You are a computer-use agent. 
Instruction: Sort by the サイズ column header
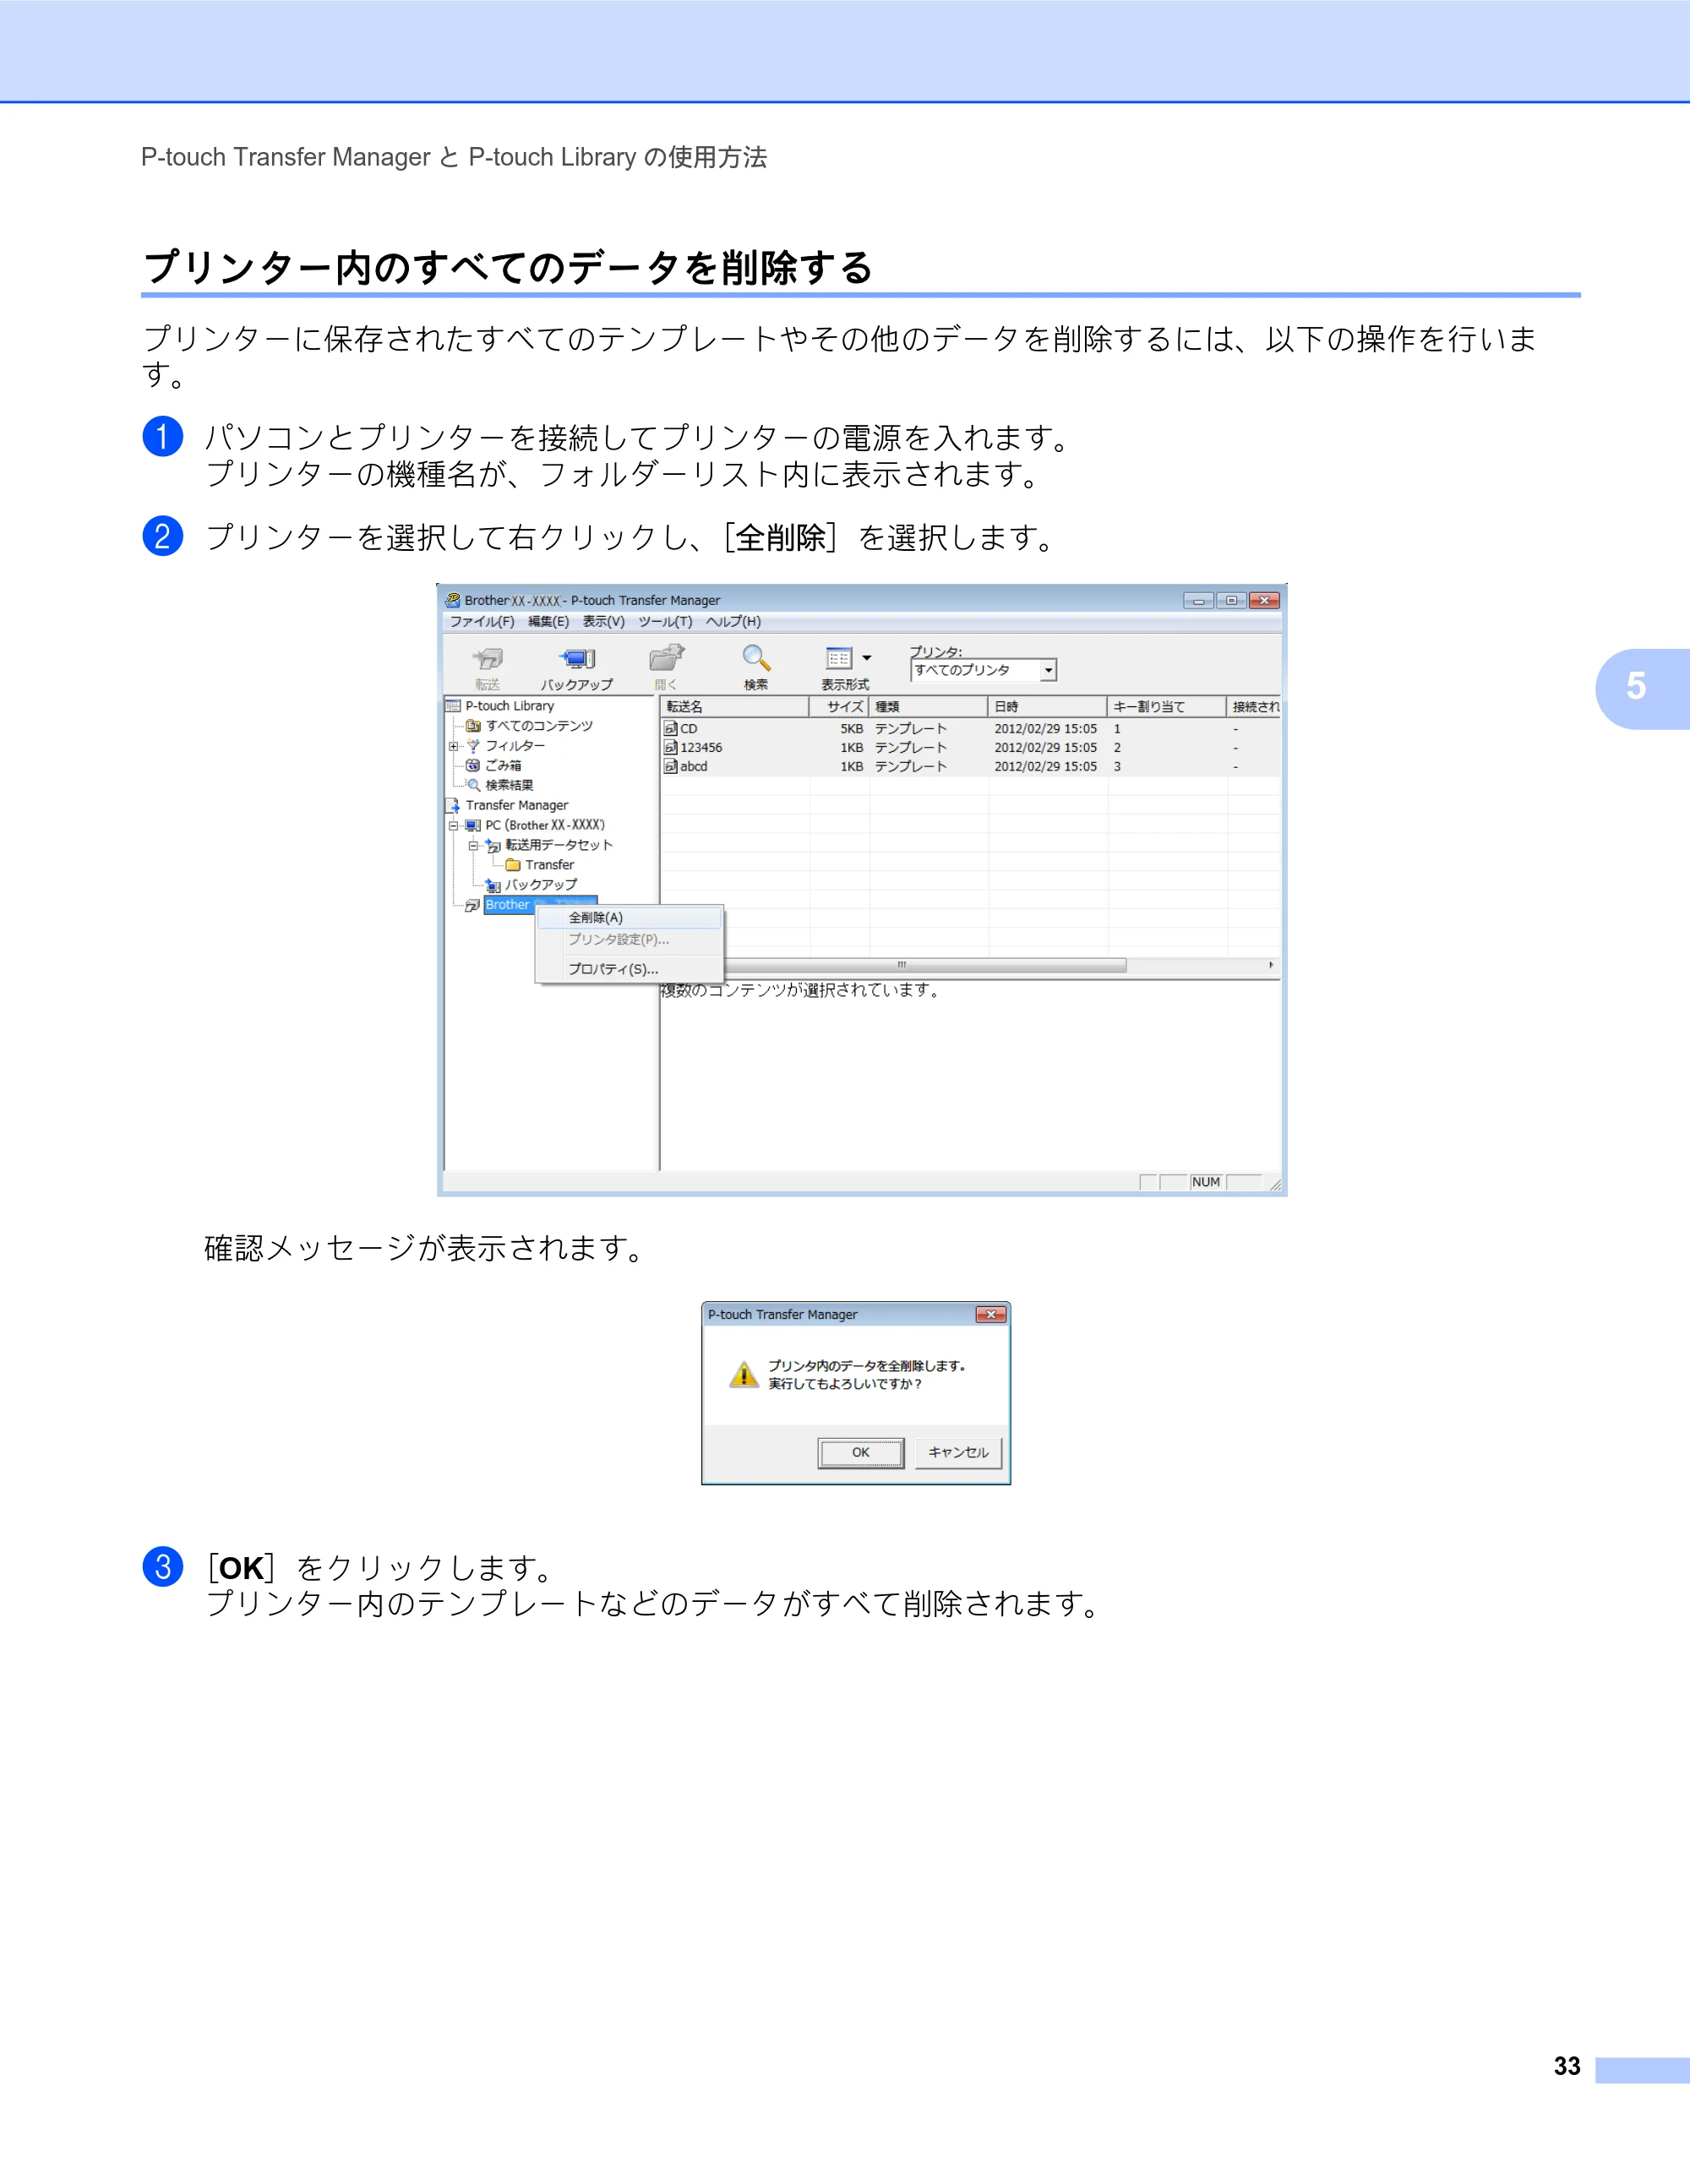(x=839, y=707)
